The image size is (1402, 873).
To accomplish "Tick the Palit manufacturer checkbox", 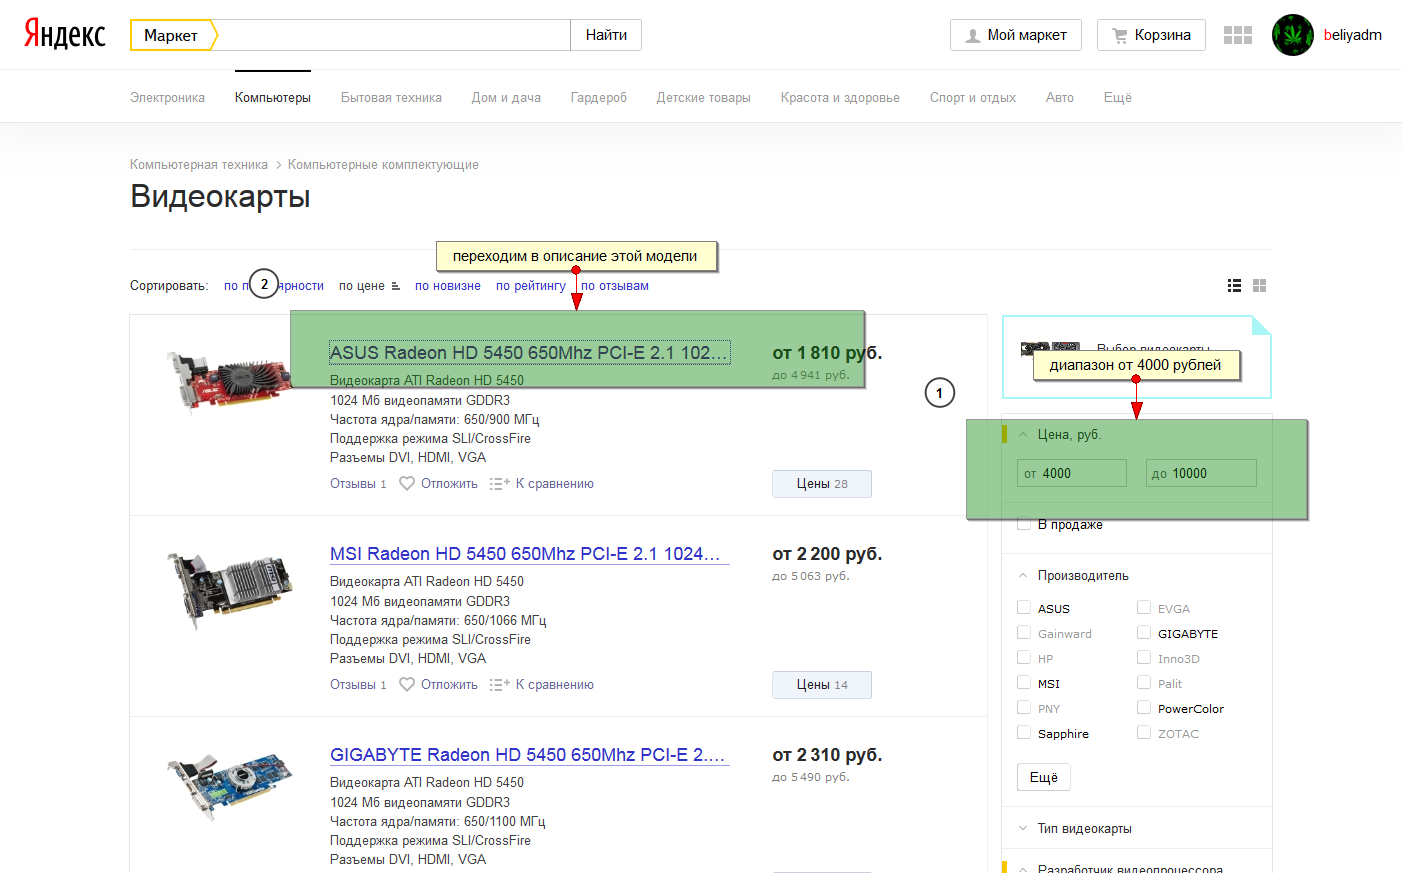I will point(1144,682).
